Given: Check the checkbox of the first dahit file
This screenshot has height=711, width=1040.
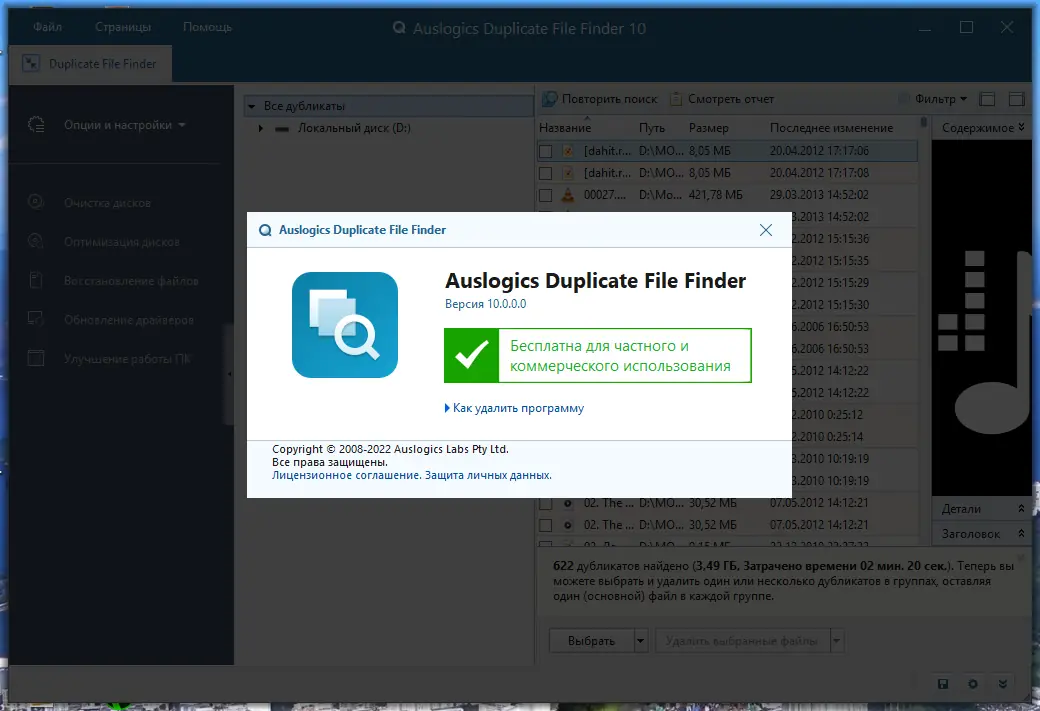Looking at the screenshot, I should click(546, 150).
